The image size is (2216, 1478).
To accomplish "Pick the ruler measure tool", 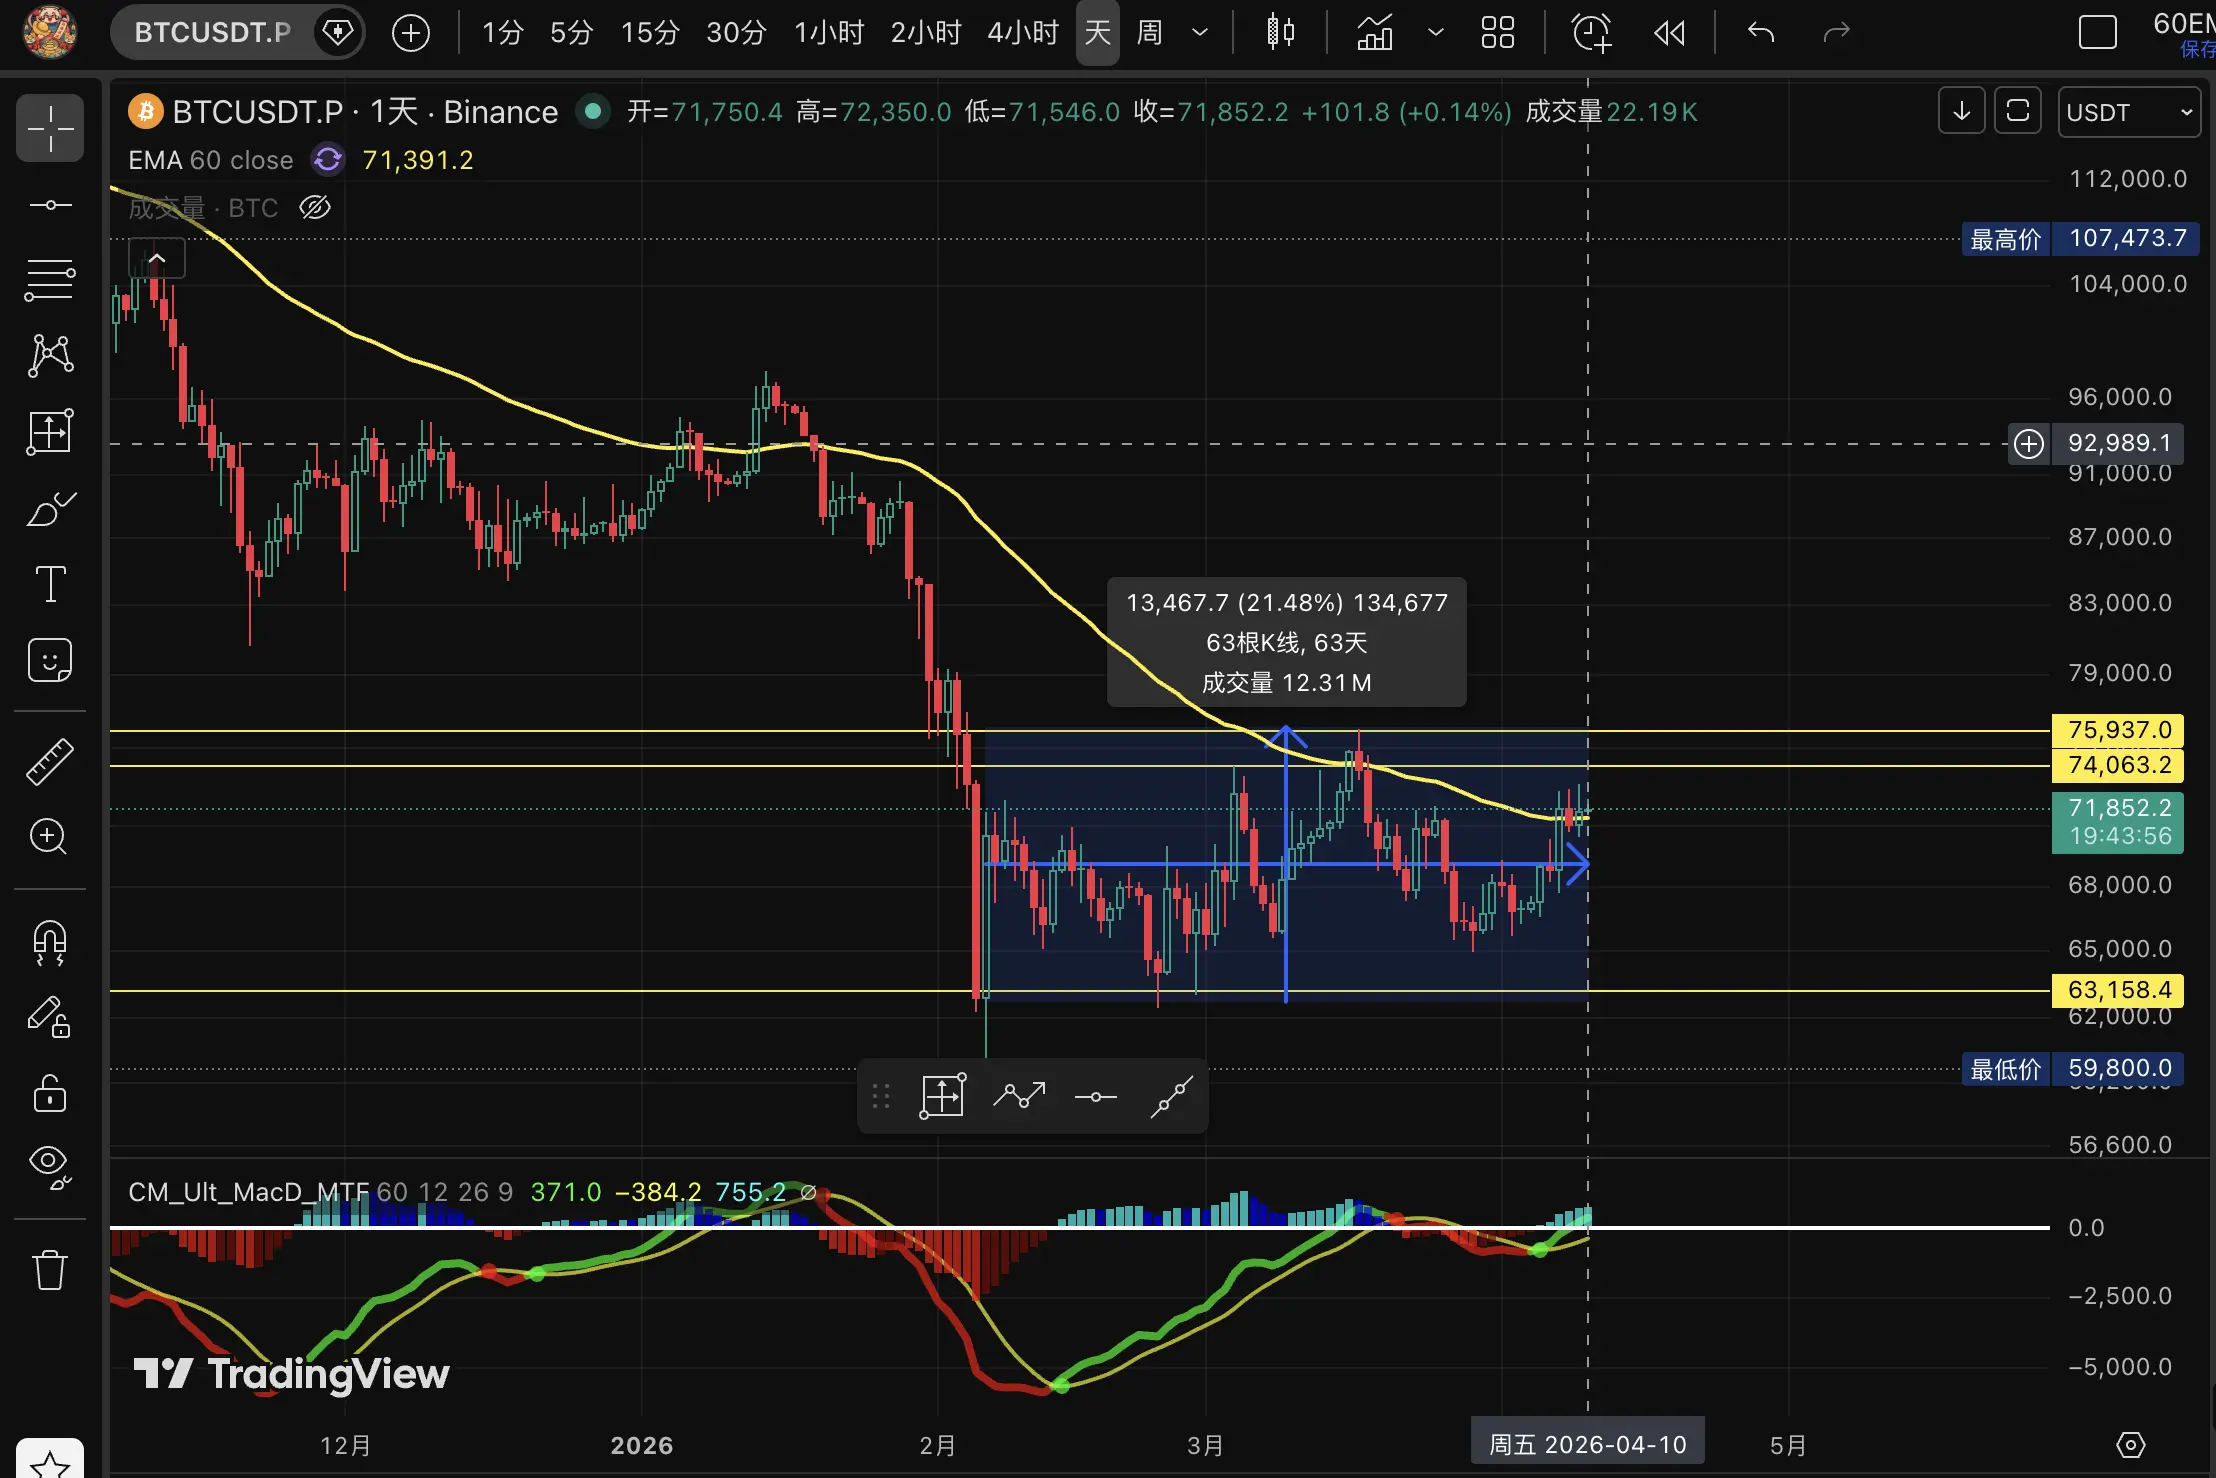I will (50, 761).
